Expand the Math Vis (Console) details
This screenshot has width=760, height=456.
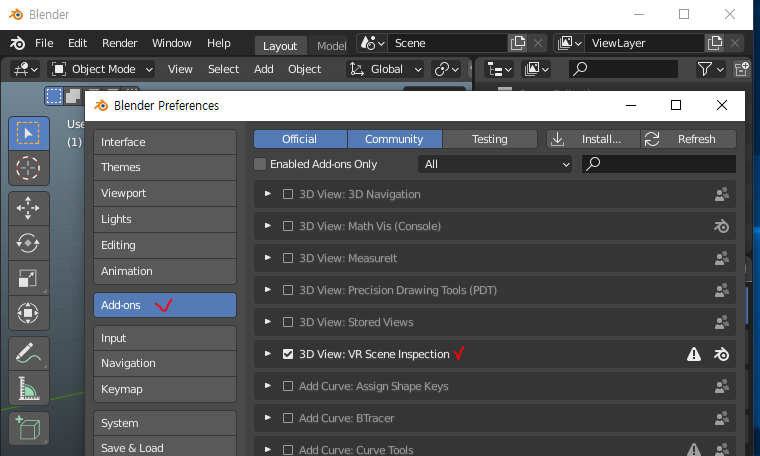(268, 226)
